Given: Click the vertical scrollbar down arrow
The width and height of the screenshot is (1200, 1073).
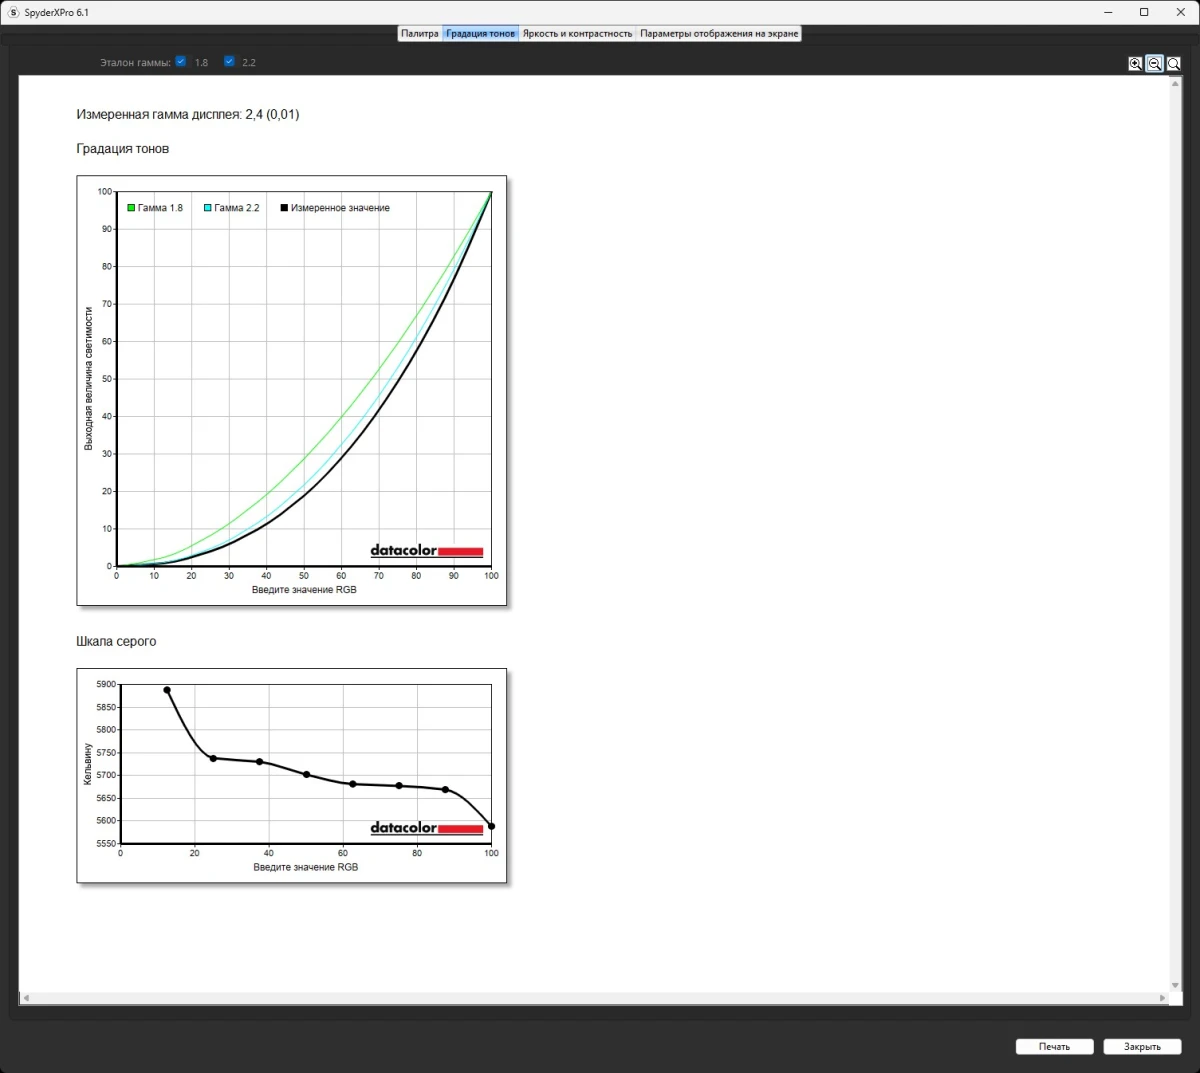Looking at the screenshot, I should [1176, 985].
